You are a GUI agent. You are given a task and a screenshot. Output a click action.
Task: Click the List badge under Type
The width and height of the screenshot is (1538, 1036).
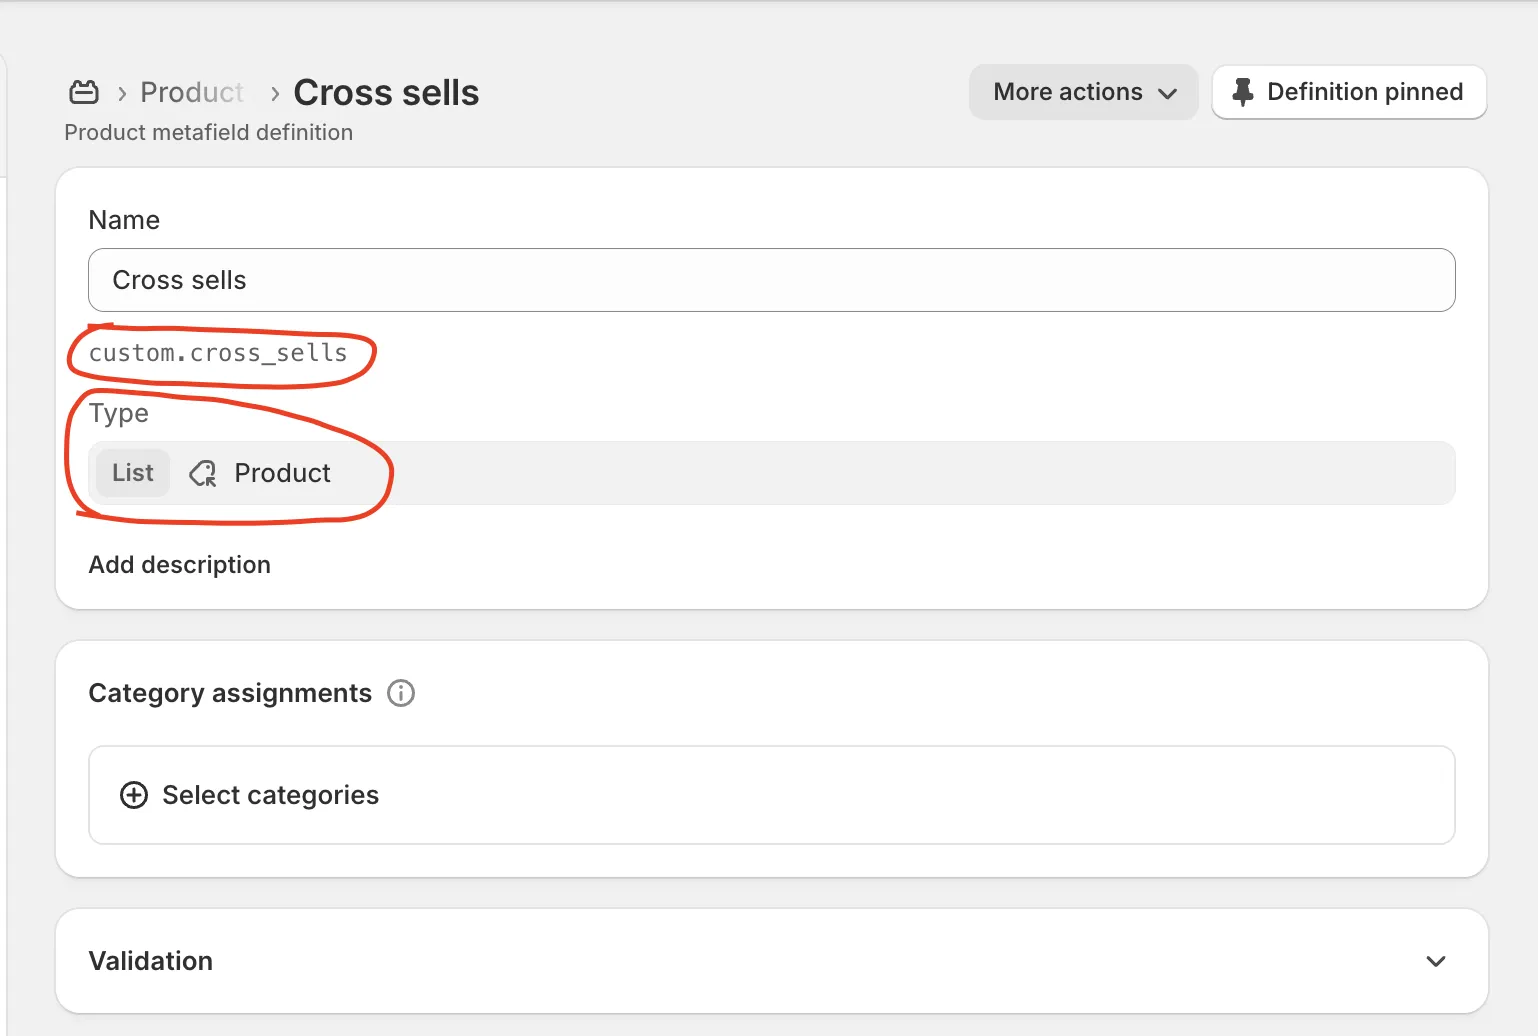[133, 473]
